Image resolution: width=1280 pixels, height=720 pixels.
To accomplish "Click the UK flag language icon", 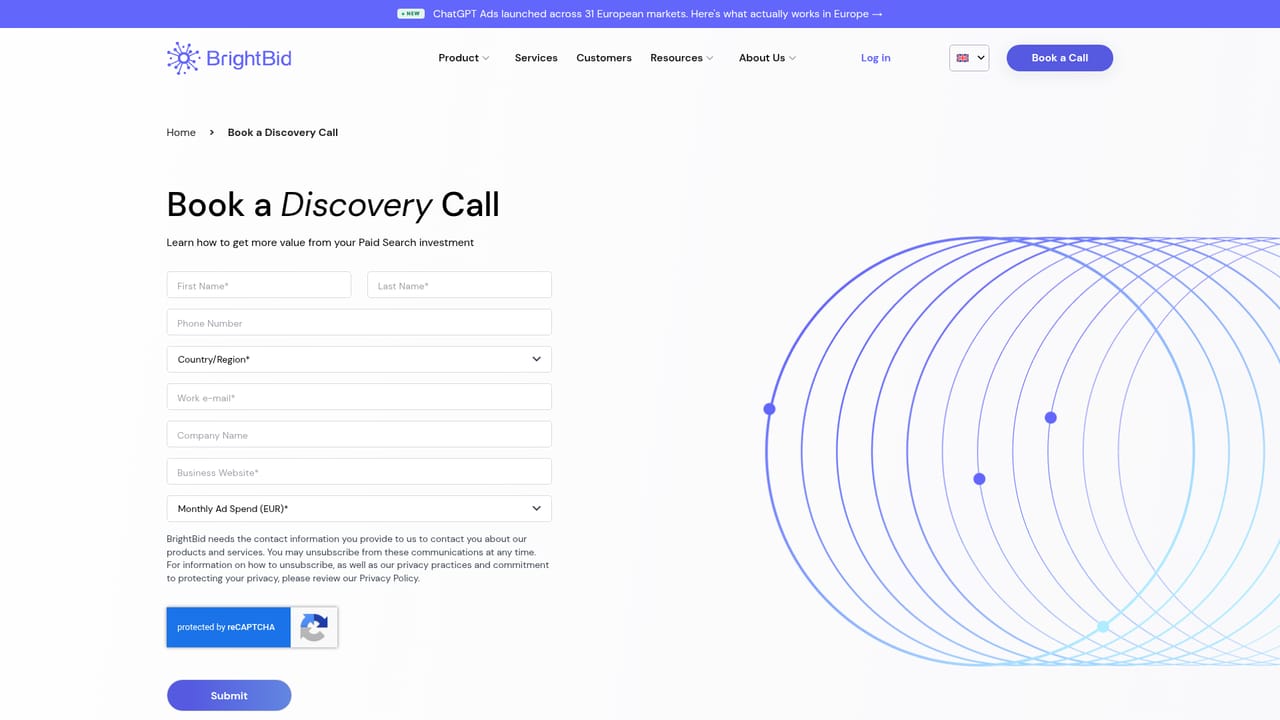I will tap(962, 58).
